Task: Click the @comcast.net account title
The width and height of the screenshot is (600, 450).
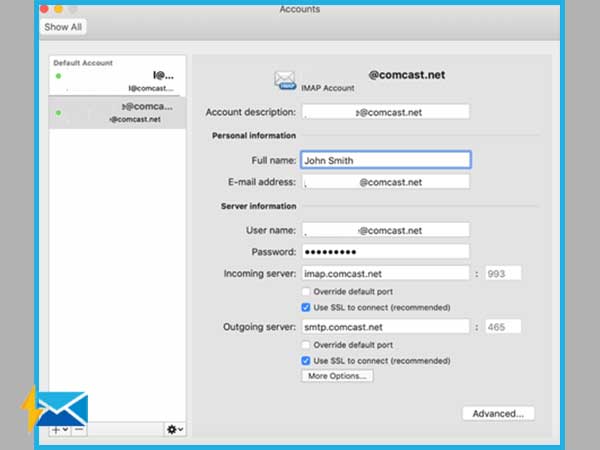Action: pos(406,75)
